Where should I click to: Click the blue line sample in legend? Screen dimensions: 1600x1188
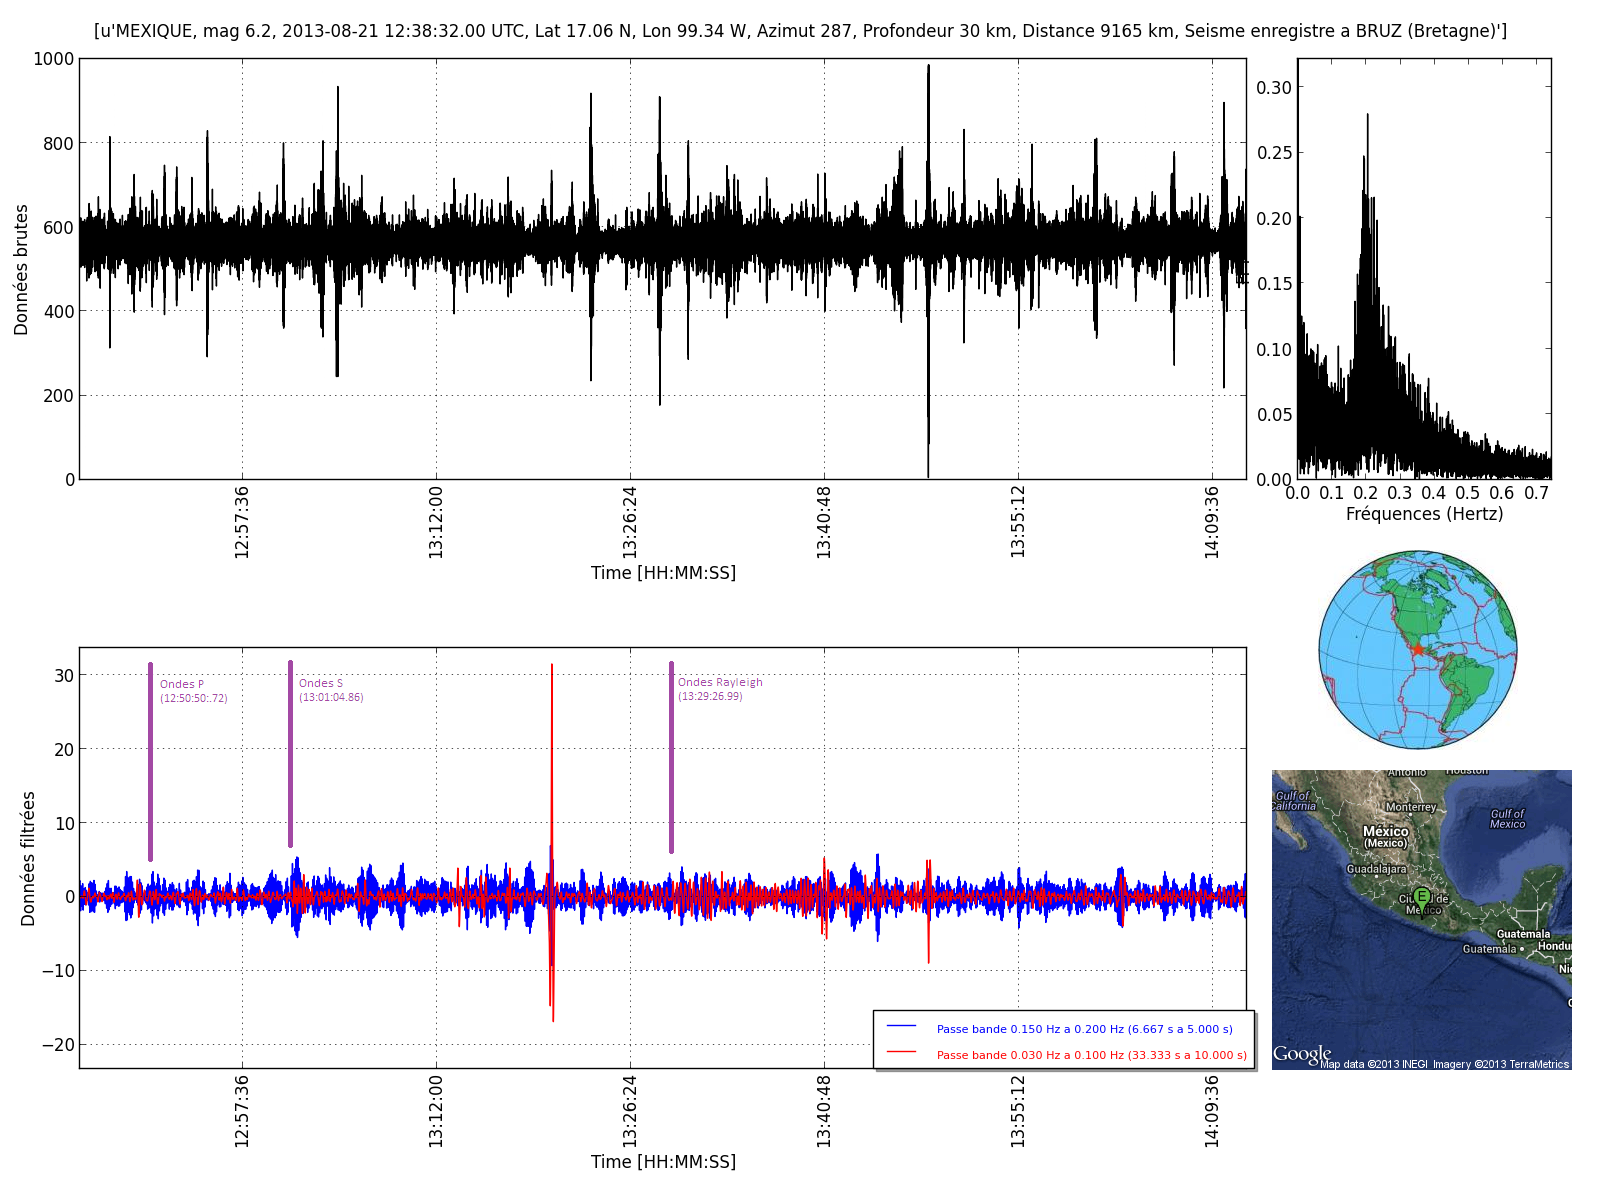click(902, 1027)
